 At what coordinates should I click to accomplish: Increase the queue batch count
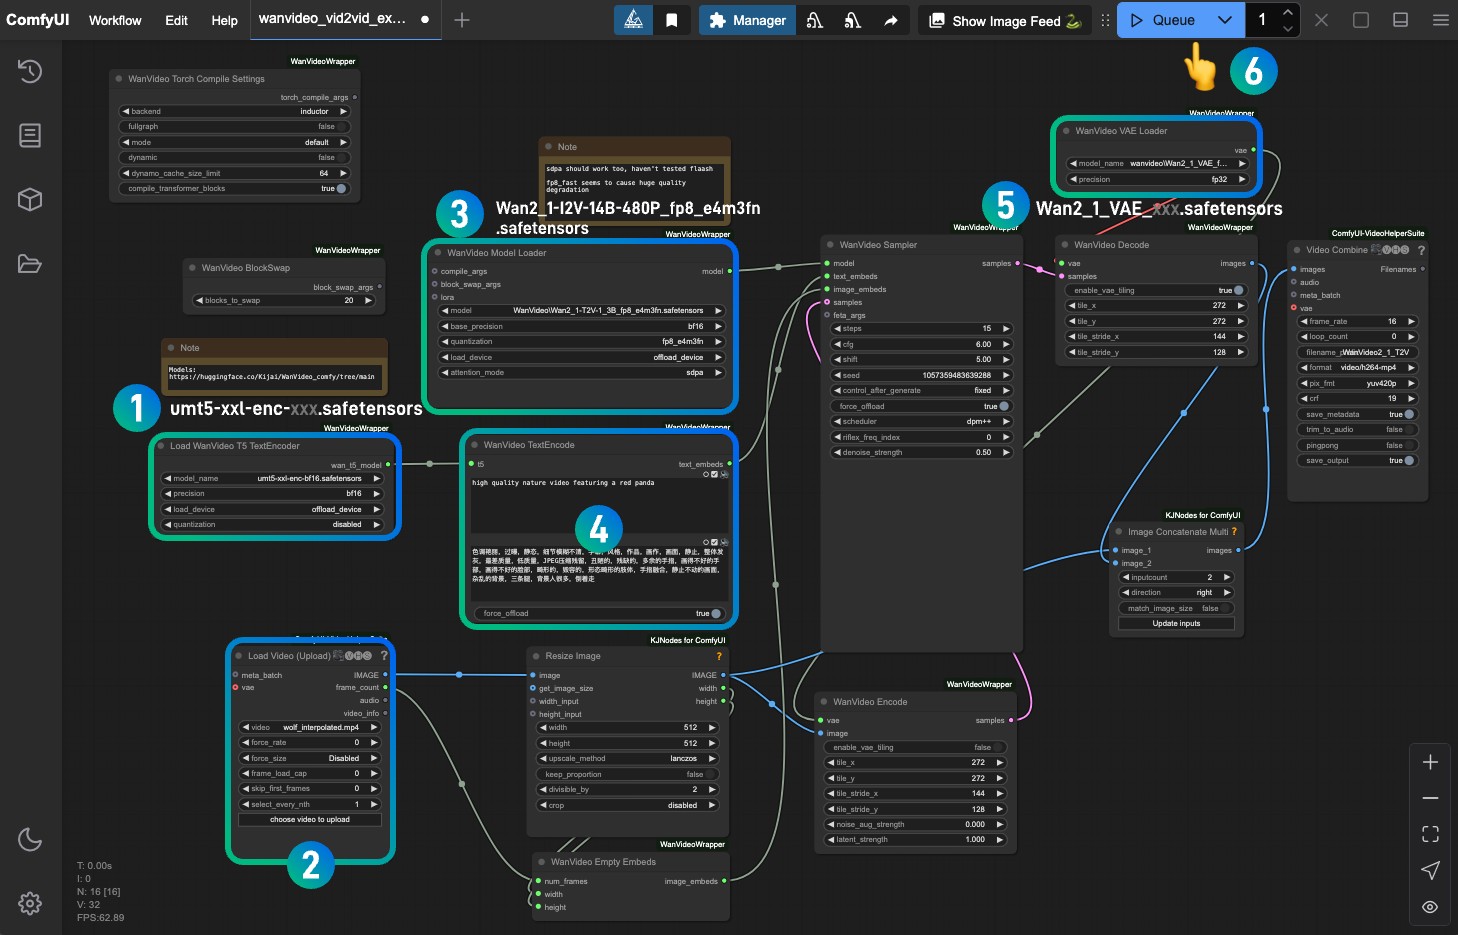tap(1288, 11)
